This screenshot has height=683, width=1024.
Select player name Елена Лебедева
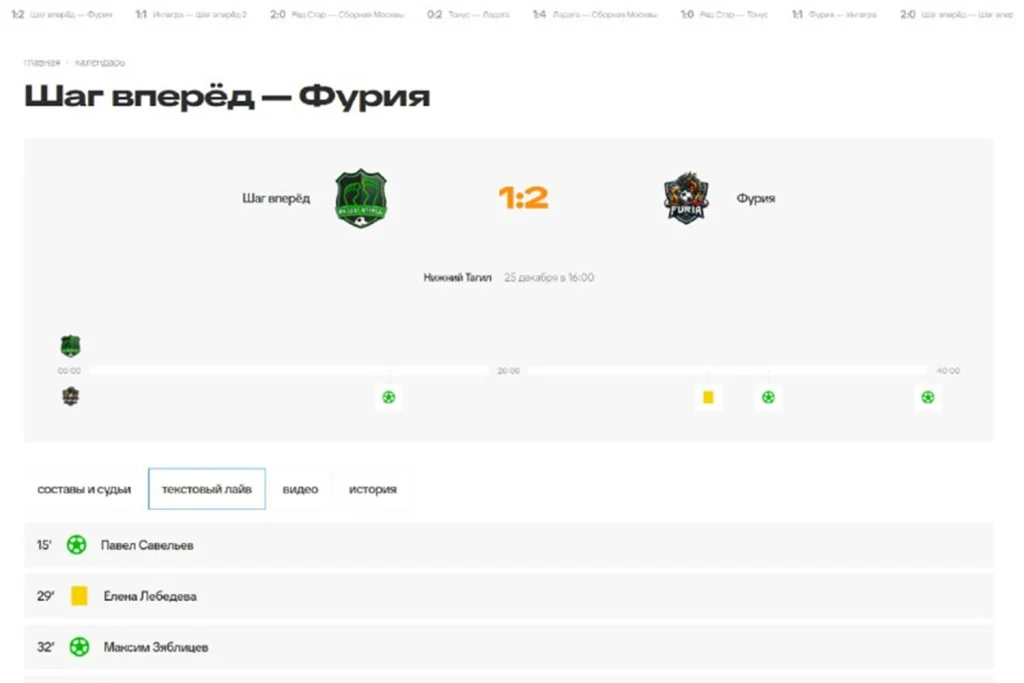point(150,596)
